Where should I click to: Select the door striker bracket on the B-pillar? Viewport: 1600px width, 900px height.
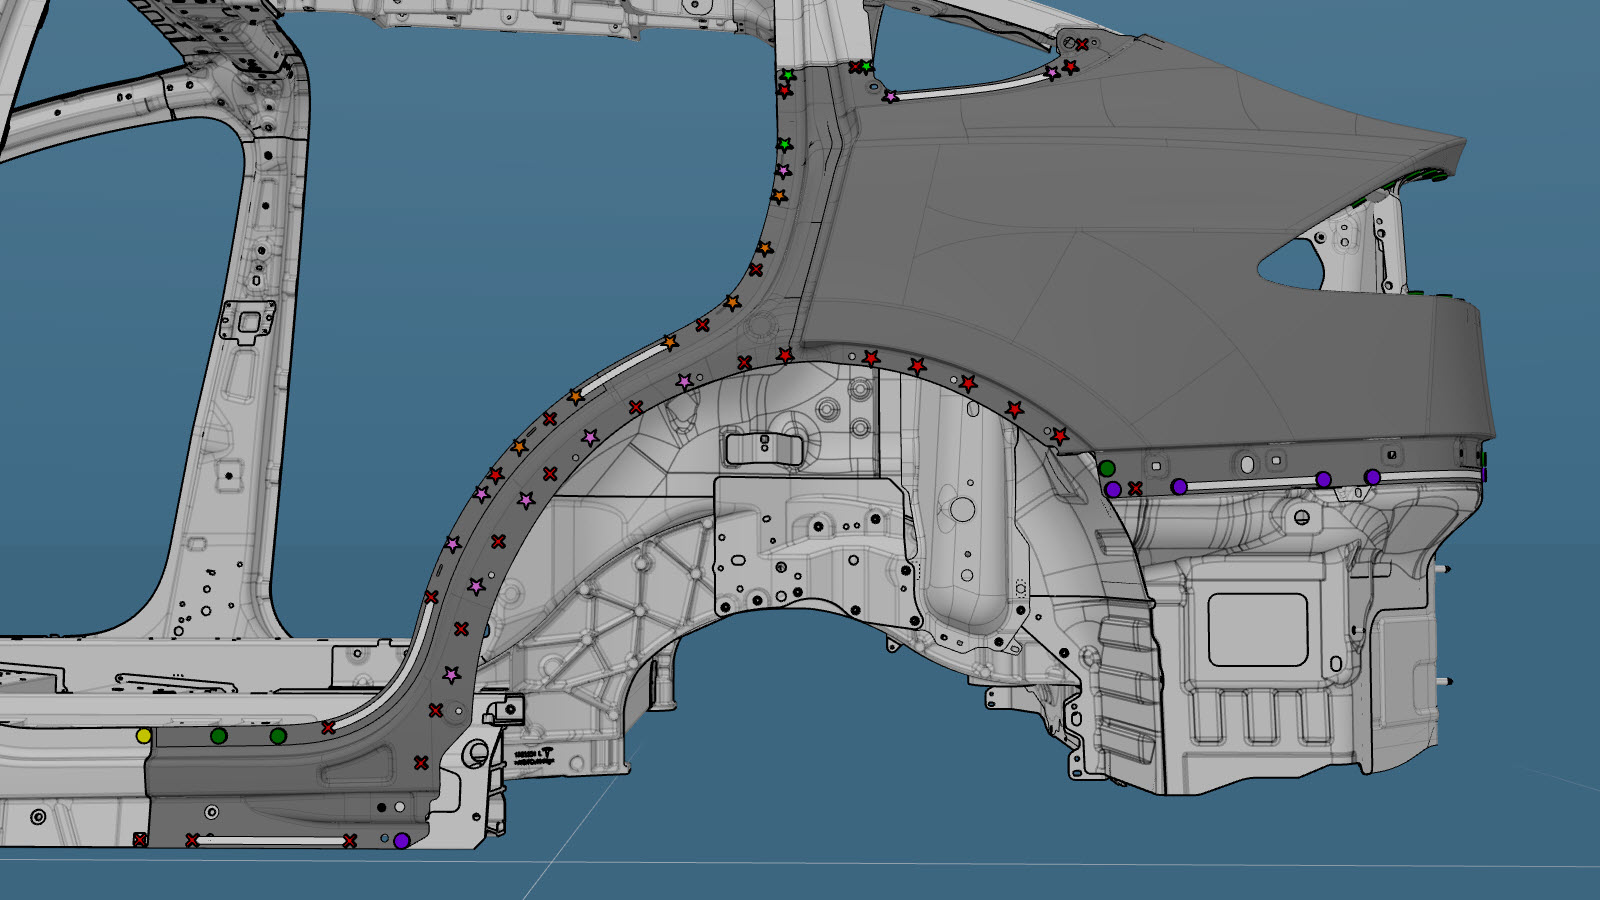(x=247, y=322)
